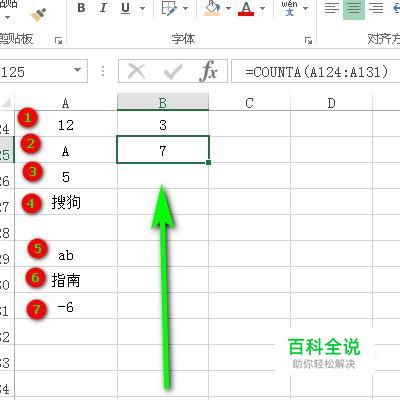Open underline style dropdown arrow

tap(142, 8)
